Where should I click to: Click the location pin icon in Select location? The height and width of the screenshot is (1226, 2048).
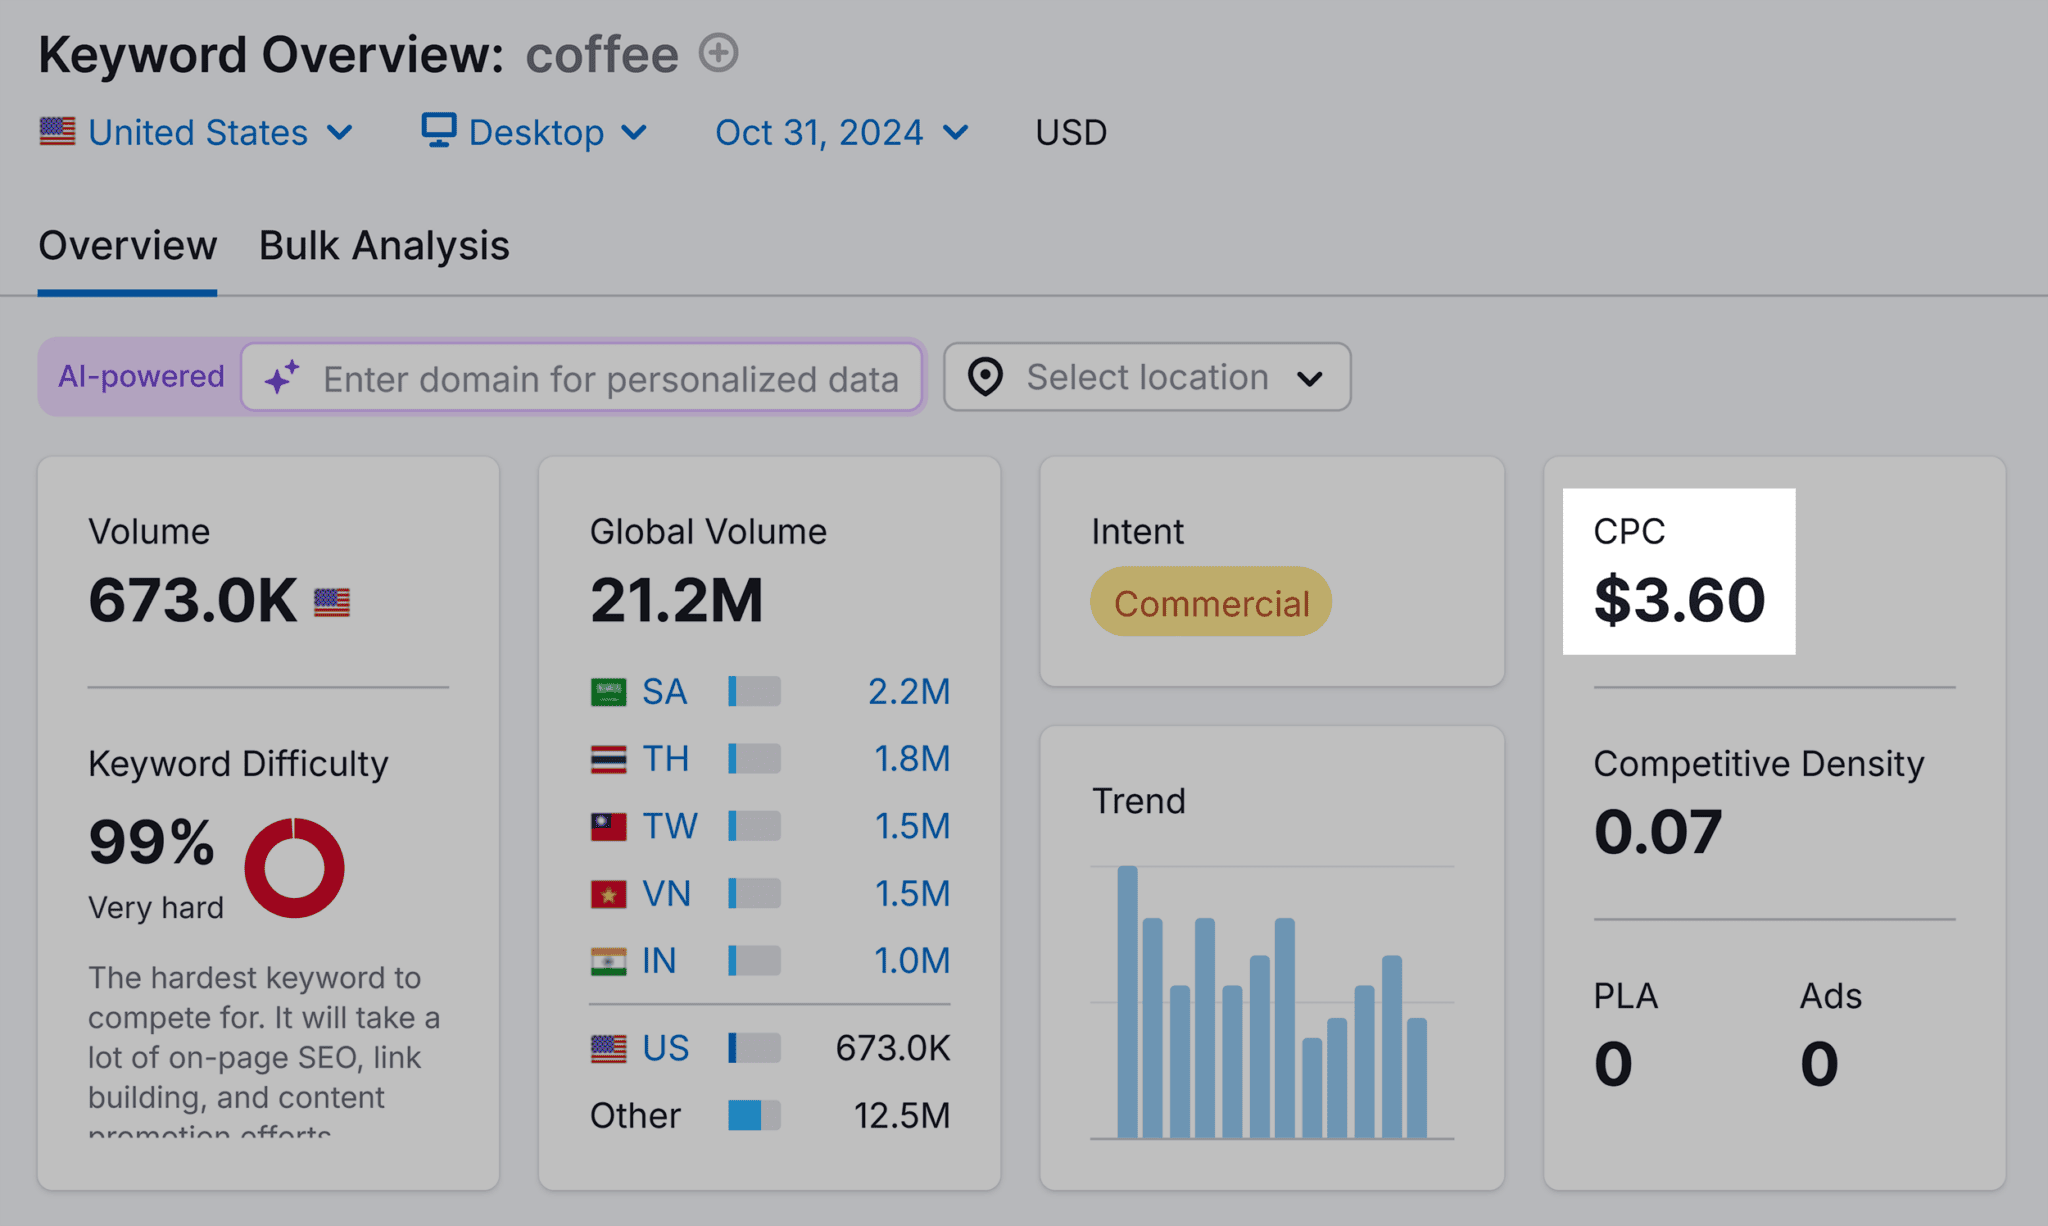click(984, 378)
